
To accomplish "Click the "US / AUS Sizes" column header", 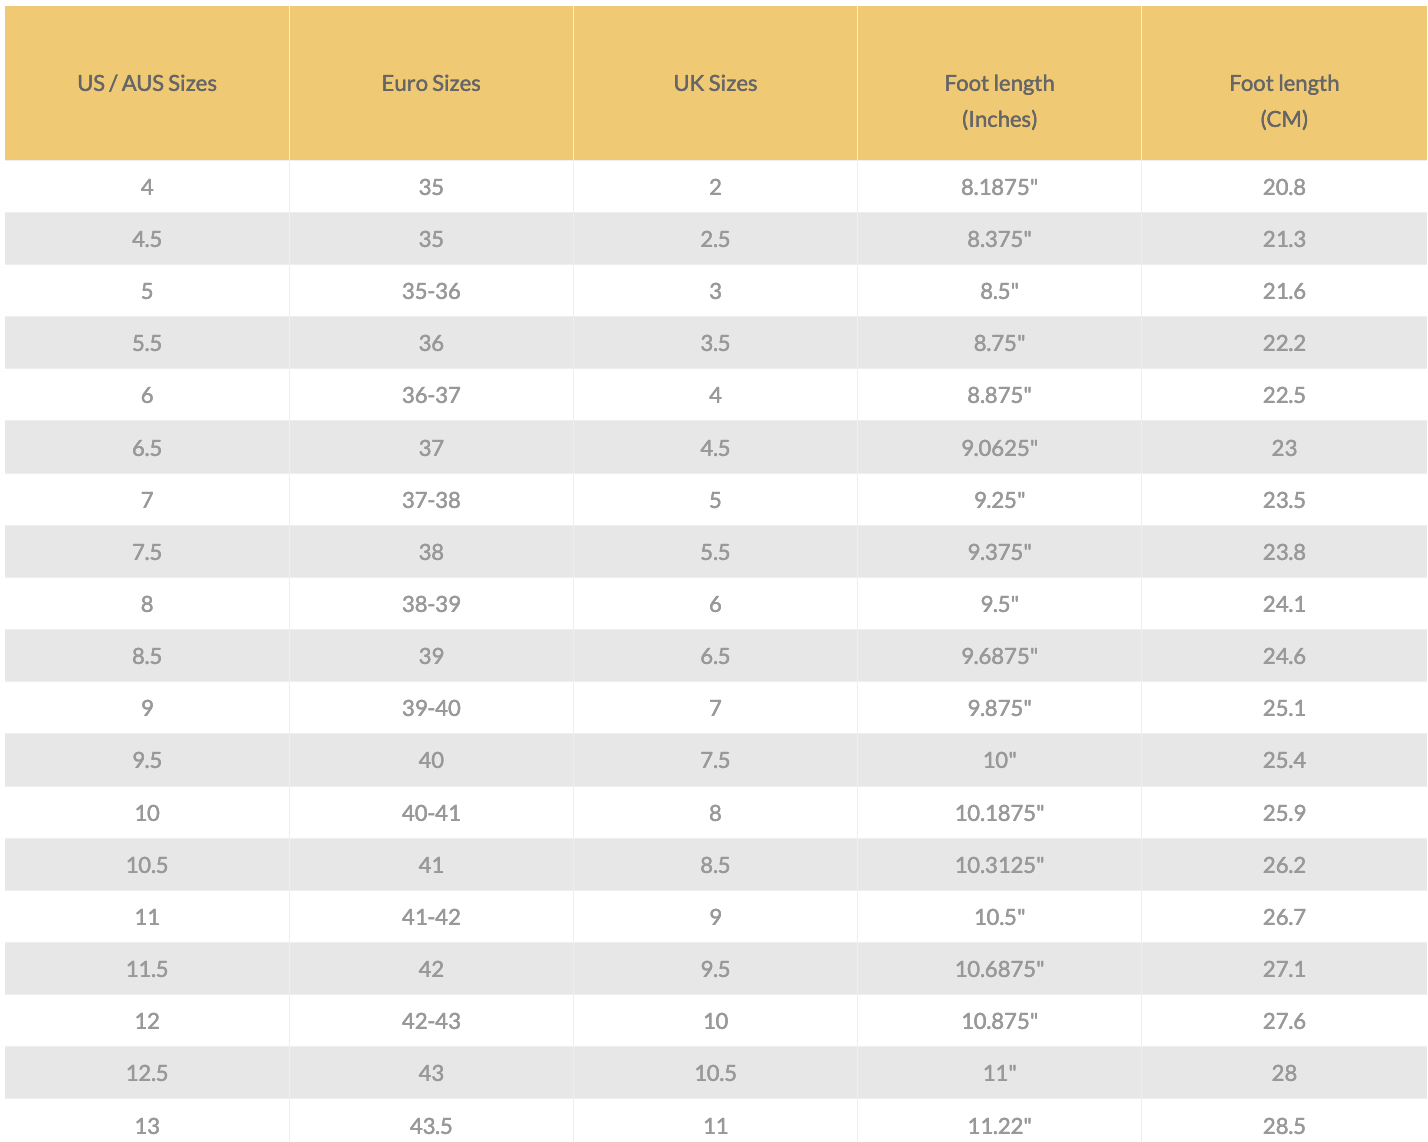I will point(147,84).
